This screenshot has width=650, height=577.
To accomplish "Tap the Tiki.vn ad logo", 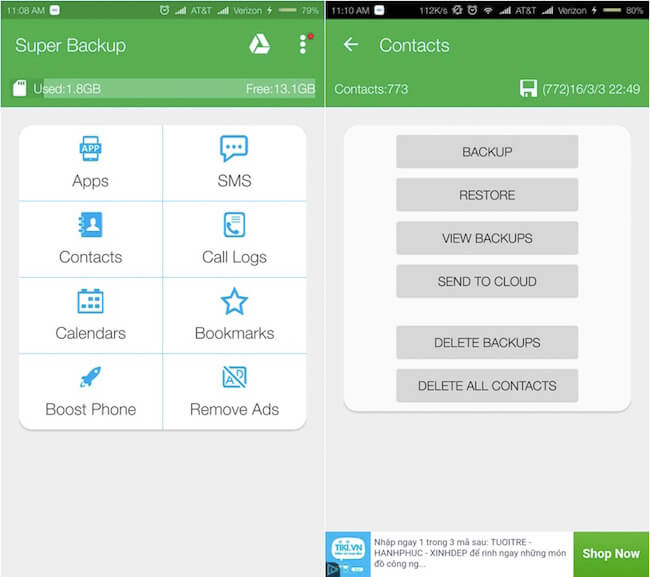I will (348, 554).
